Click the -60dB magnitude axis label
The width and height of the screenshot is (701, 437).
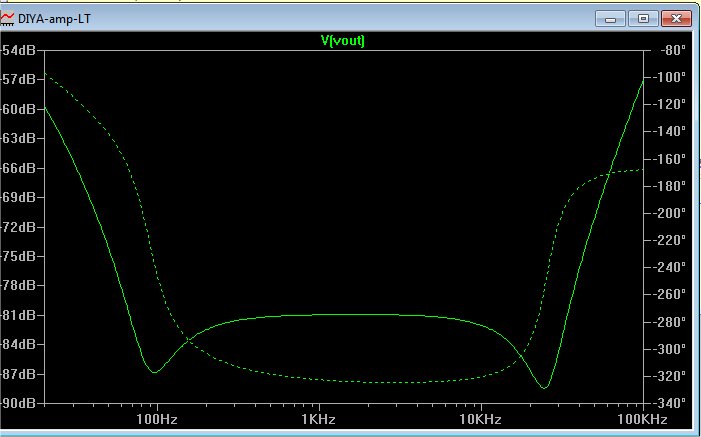pos(18,109)
